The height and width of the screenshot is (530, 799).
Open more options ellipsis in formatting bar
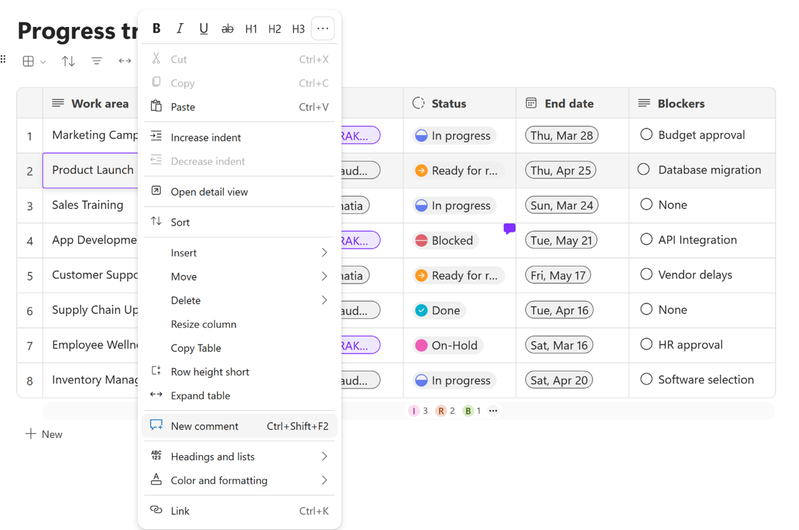323,29
